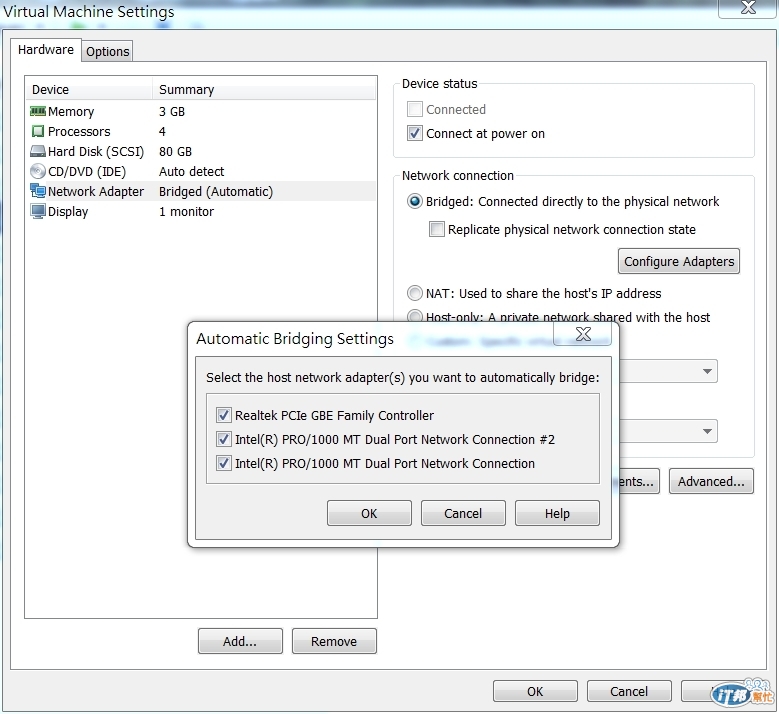Click the Configure Adapters button

click(x=679, y=261)
